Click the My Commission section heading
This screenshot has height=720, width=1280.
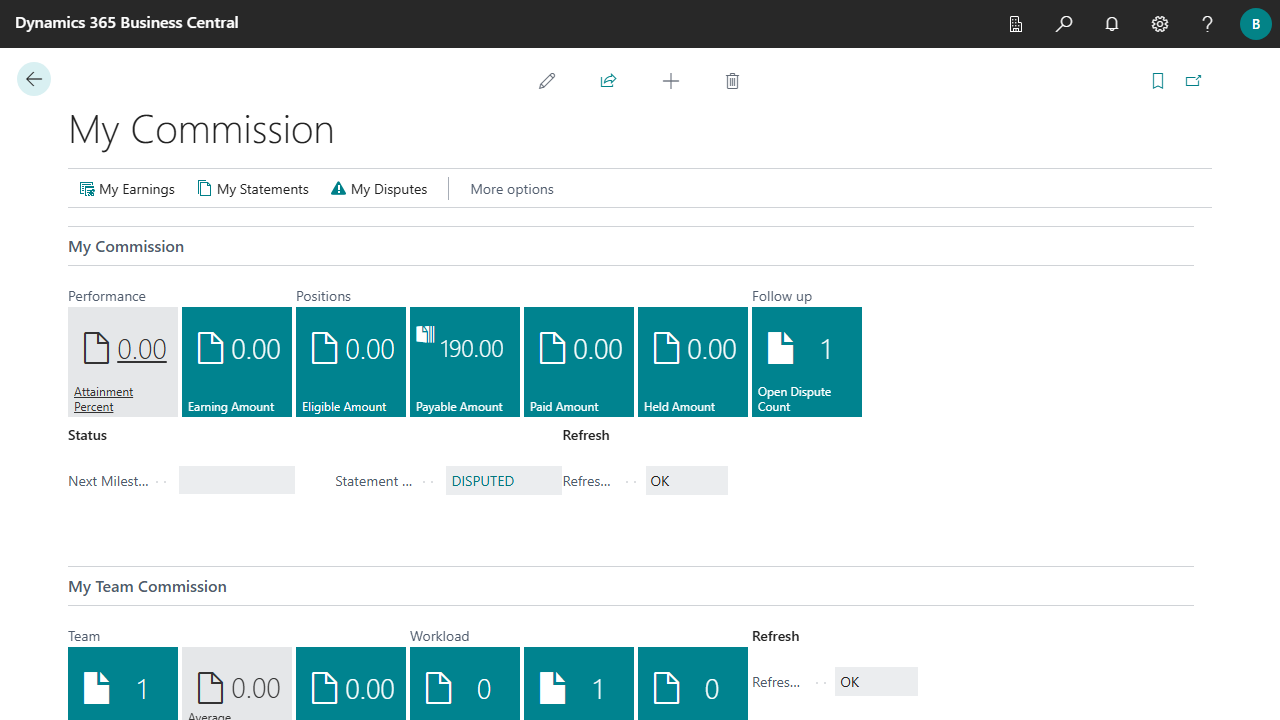126,246
